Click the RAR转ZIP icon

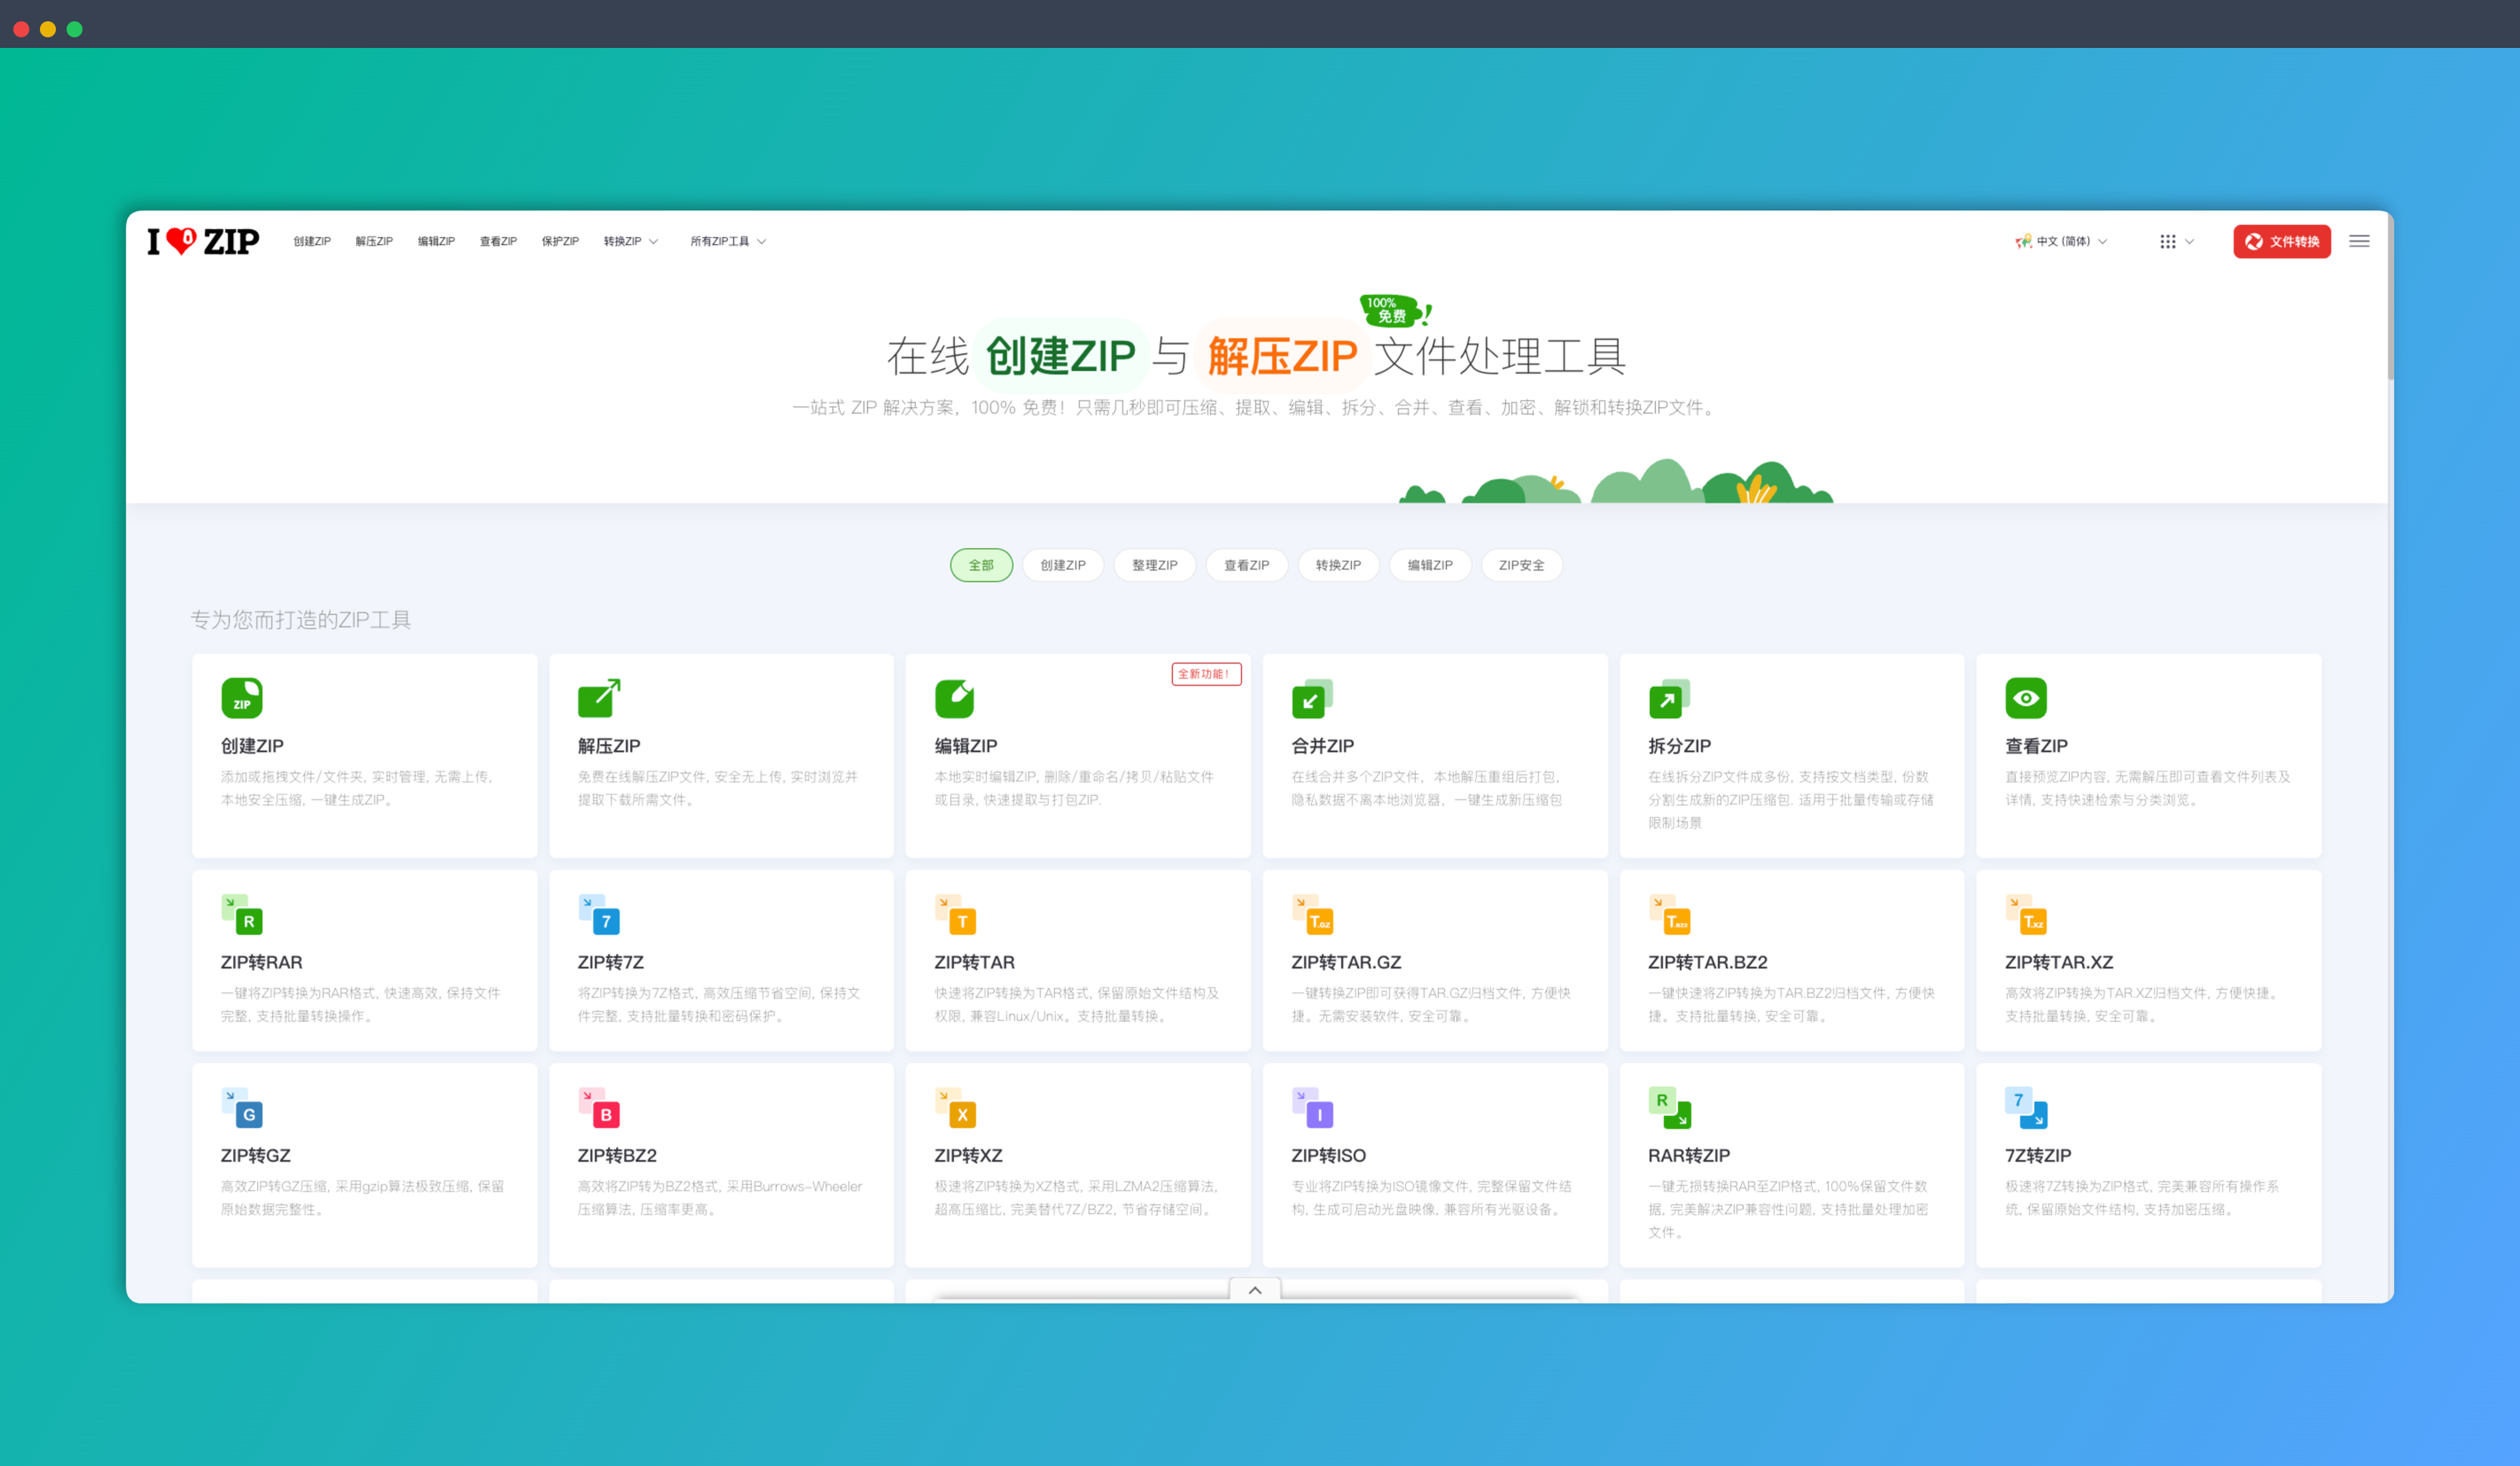click(x=1669, y=1107)
